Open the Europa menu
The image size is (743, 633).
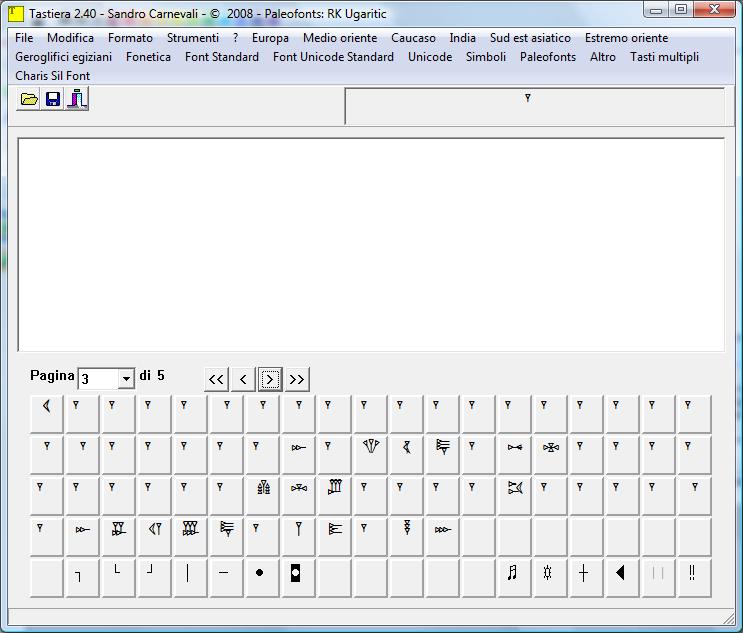(270, 38)
